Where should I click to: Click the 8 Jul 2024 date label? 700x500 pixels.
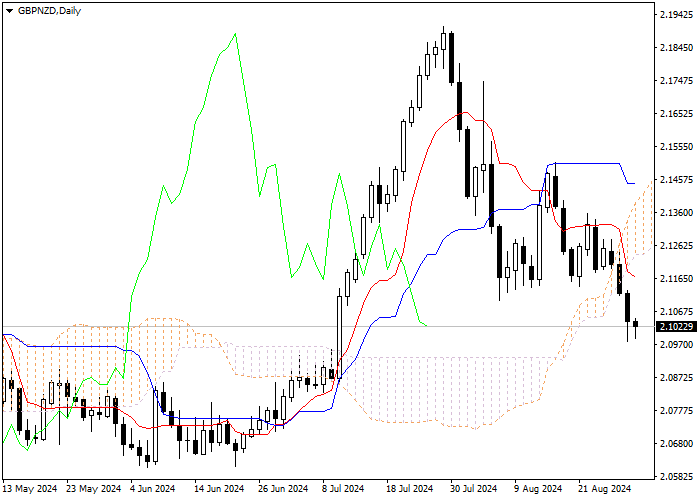pos(344,489)
